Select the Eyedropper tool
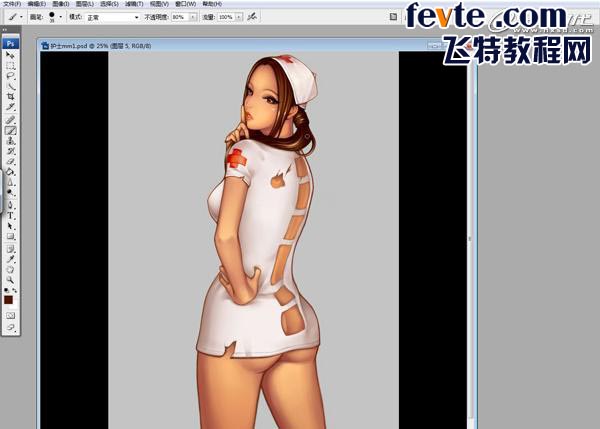The height and width of the screenshot is (429, 600). pos(11,259)
